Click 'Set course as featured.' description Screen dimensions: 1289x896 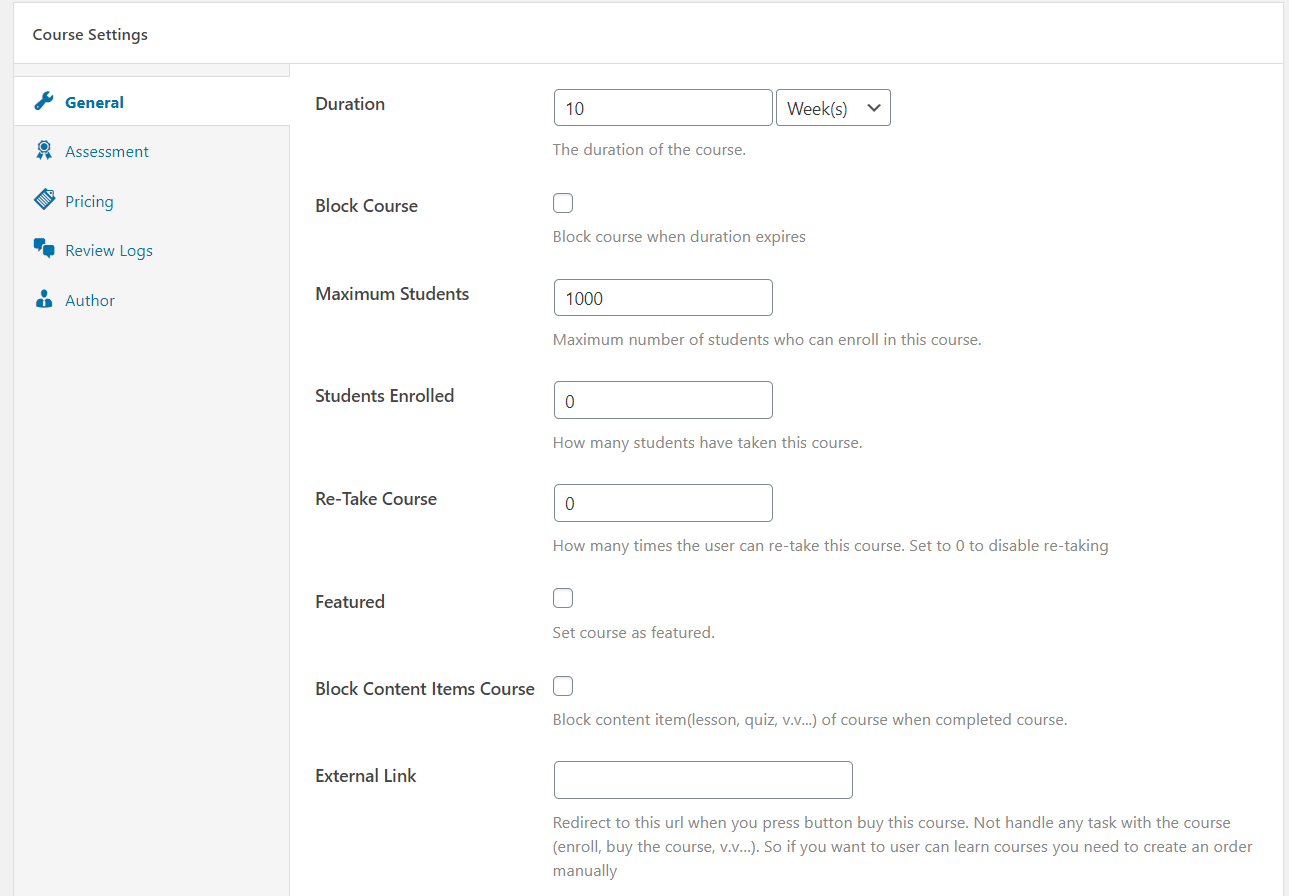coord(633,633)
